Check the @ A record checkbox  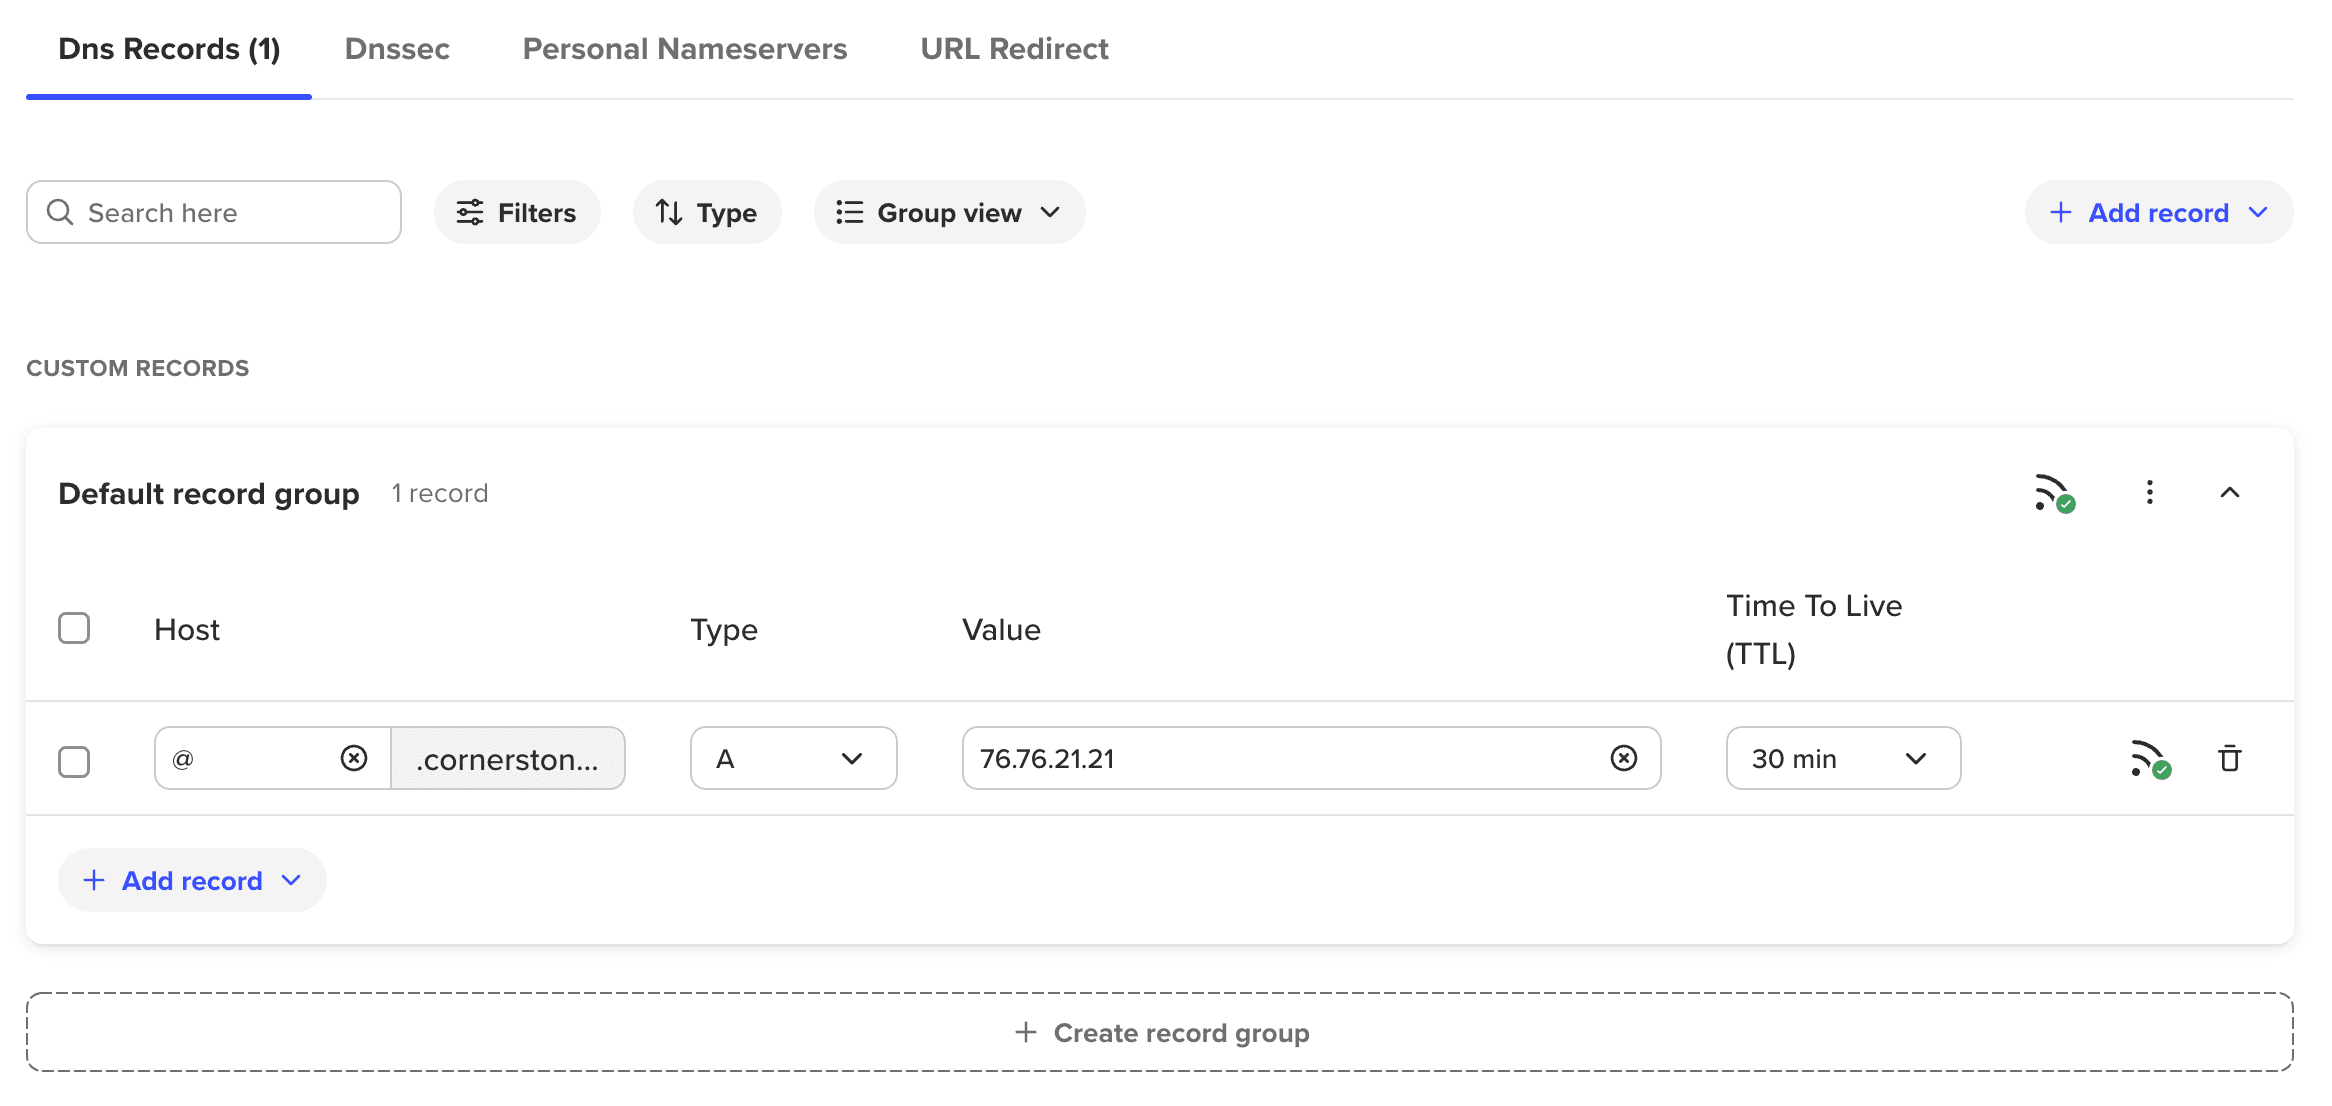click(74, 761)
